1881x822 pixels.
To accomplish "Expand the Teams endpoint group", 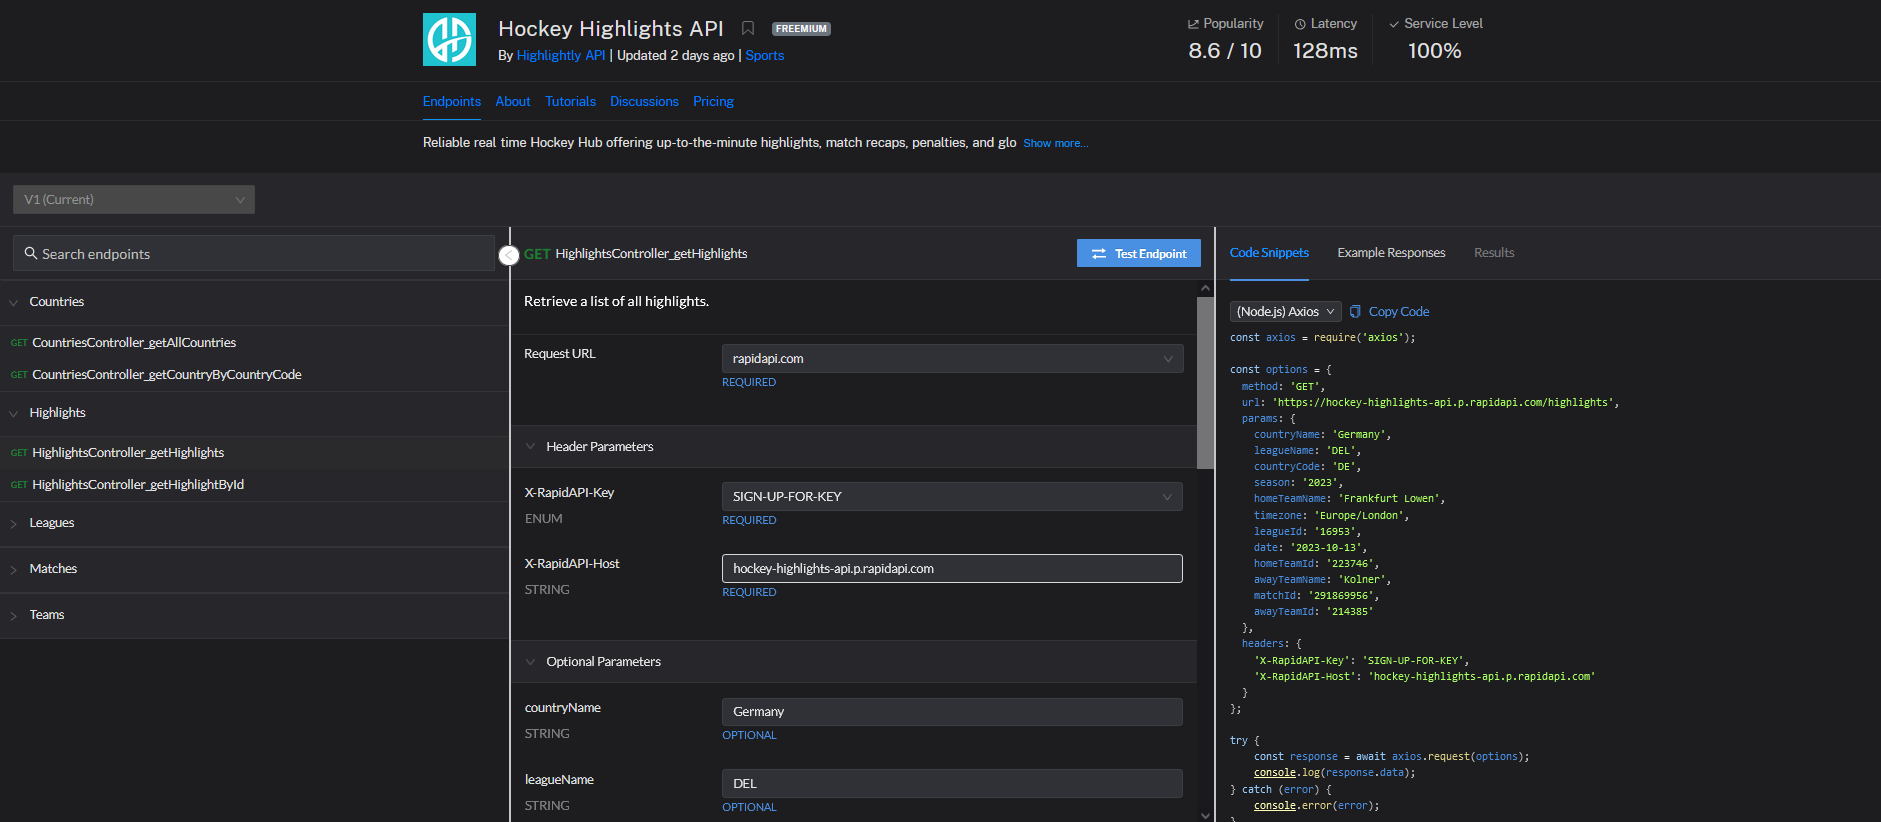I will (14, 615).
